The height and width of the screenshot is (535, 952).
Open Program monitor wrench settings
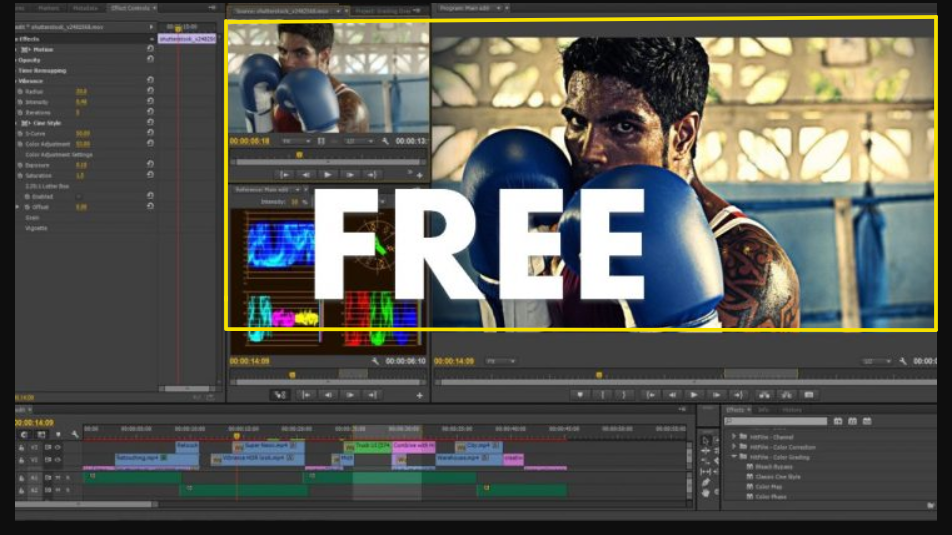902,361
